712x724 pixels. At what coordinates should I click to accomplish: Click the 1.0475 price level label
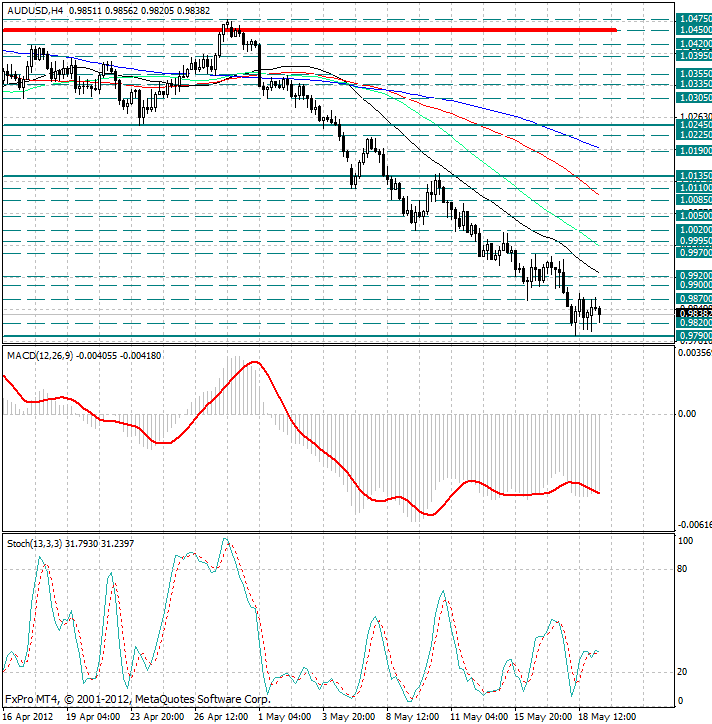point(694,19)
